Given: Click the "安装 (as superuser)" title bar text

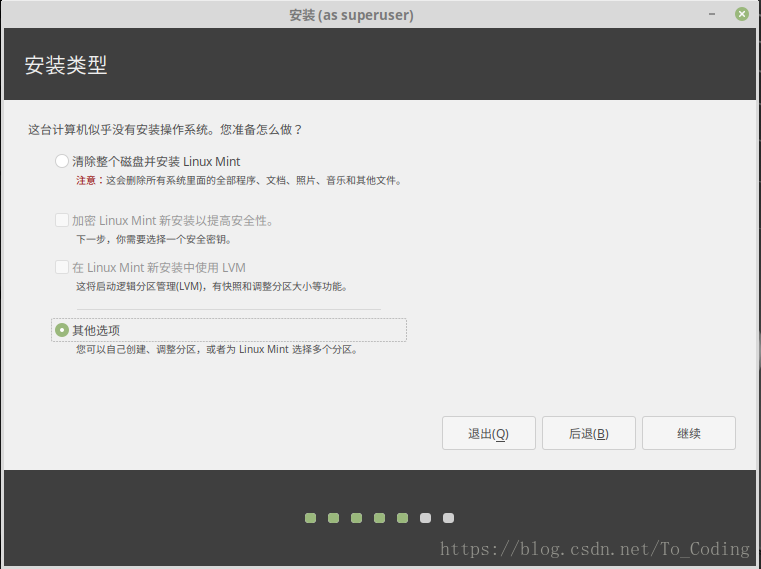Looking at the screenshot, I should [x=351, y=15].
